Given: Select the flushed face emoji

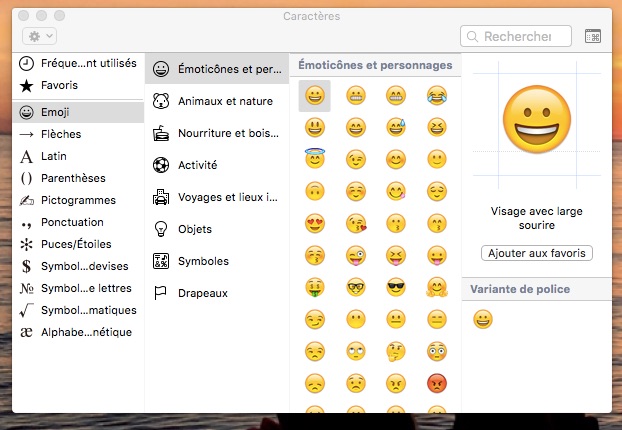Looking at the screenshot, I should (437, 351).
